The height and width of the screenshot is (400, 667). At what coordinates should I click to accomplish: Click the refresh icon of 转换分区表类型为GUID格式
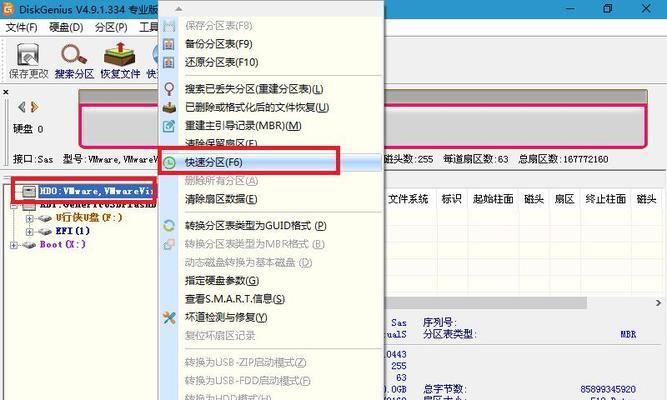pyautogui.click(x=169, y=226)
